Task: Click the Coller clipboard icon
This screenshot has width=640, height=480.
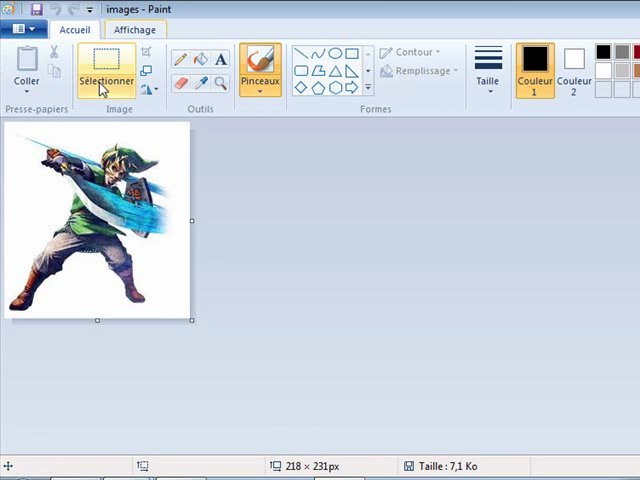Action: point(27,59)
